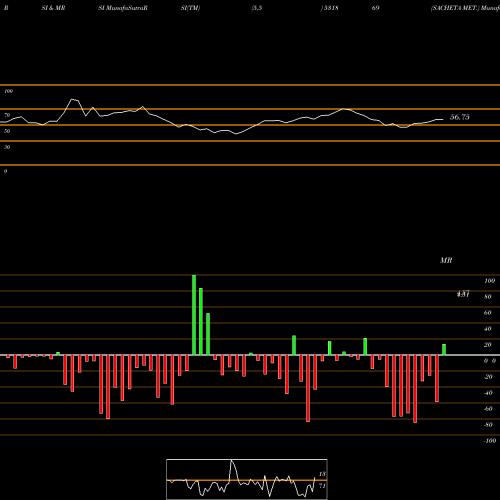The width and height of the screenshot is (500, 500).
Task: Click the 'SI & MR' header text
Action: [x=53, y=8]
